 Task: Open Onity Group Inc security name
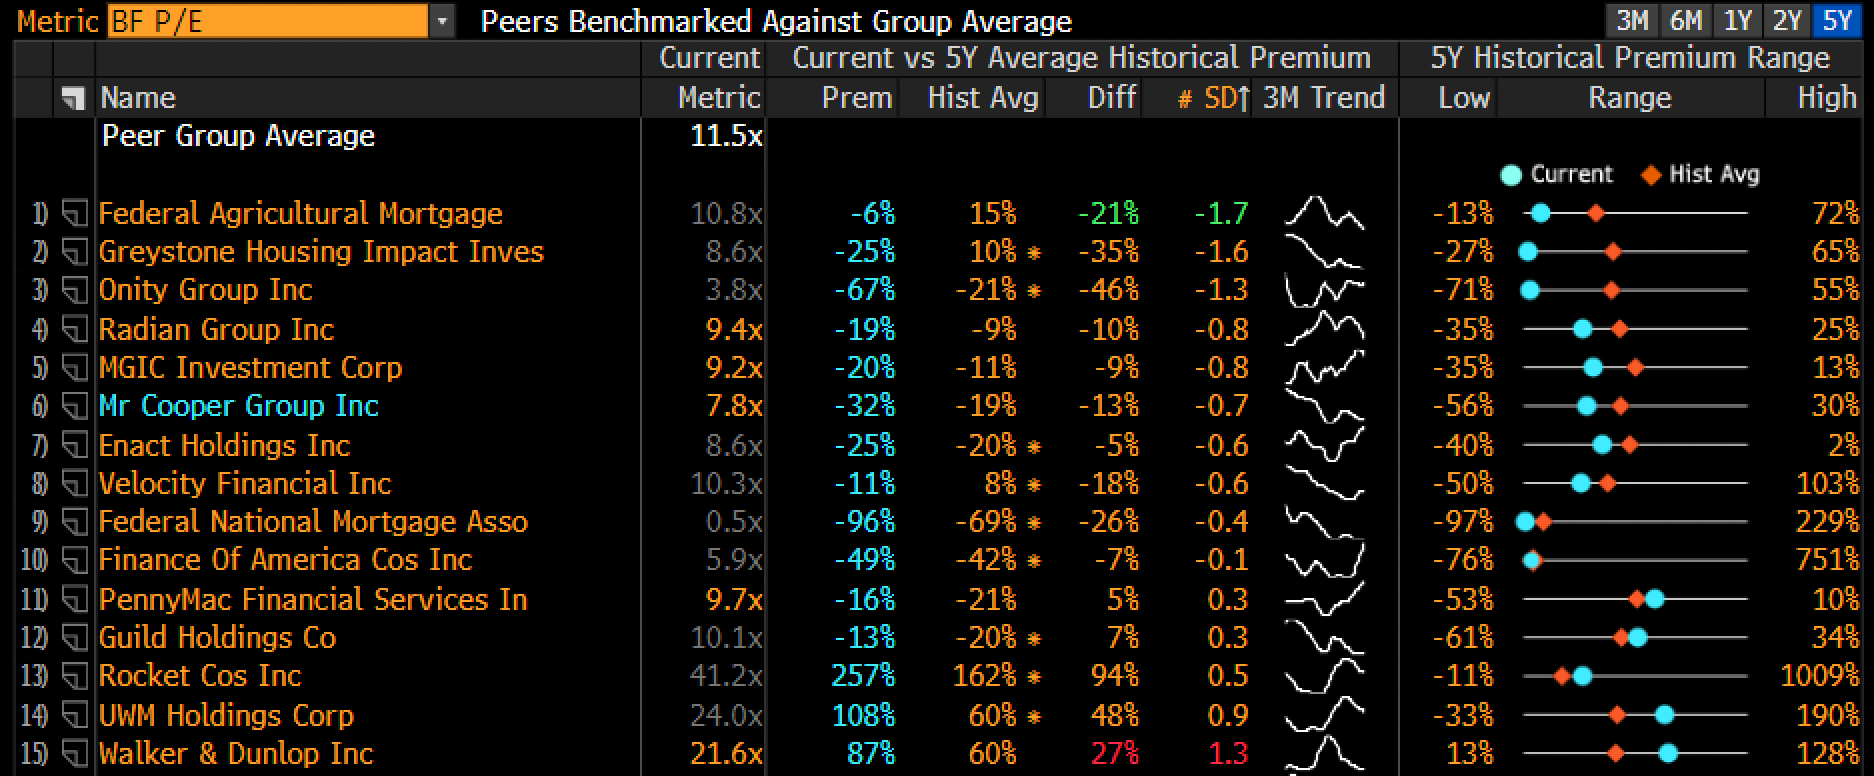tap(205, 290)
